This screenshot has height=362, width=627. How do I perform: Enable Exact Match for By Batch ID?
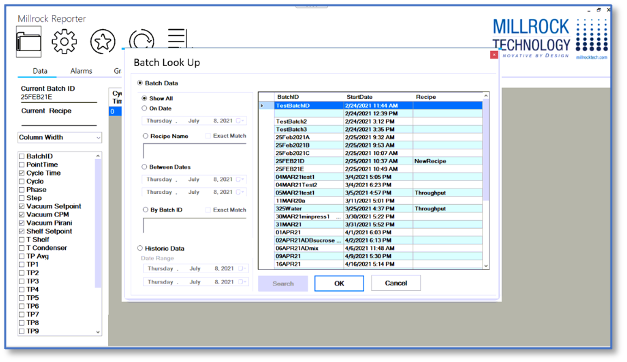[208, 210]
